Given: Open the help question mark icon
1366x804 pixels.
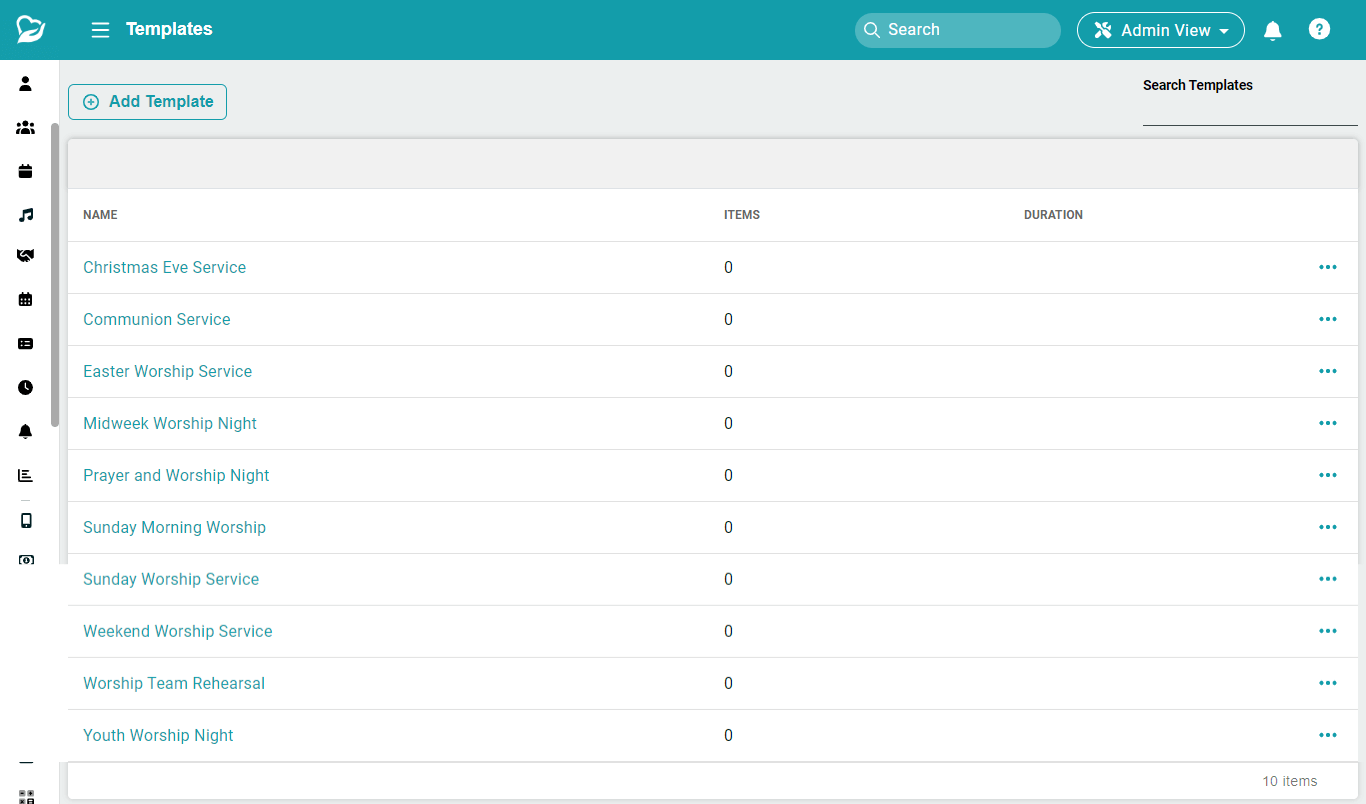Looking at the screenshot, I should click(x=1320, y=29).
